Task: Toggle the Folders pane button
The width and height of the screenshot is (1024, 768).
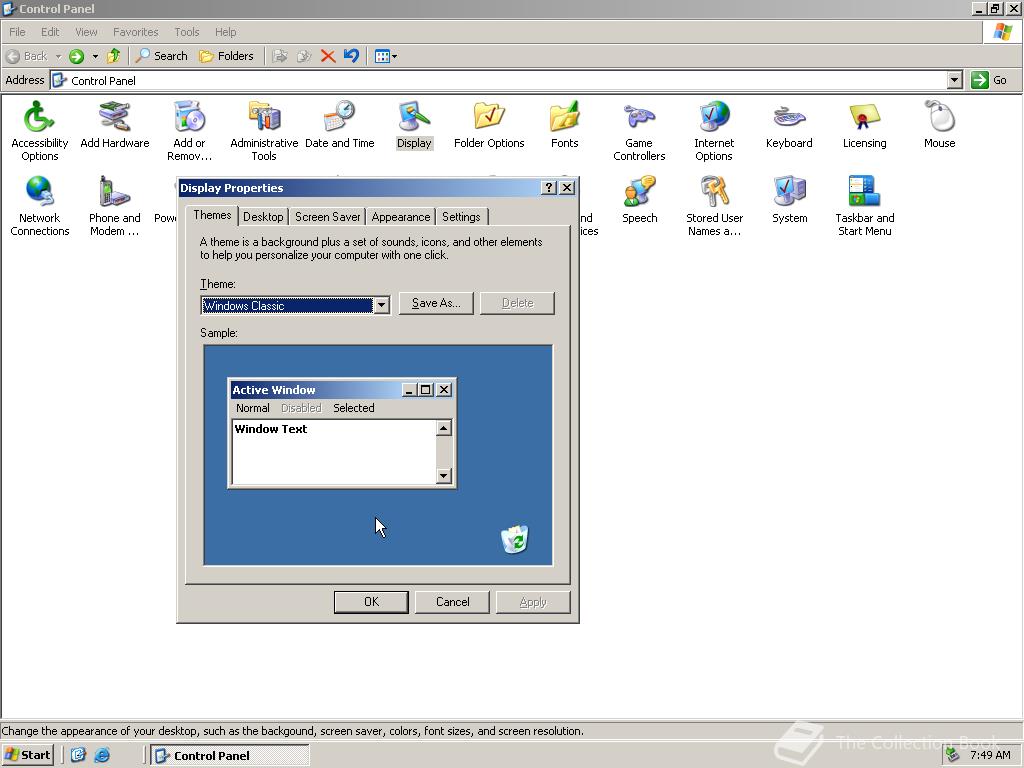Action: coord(226,56)
